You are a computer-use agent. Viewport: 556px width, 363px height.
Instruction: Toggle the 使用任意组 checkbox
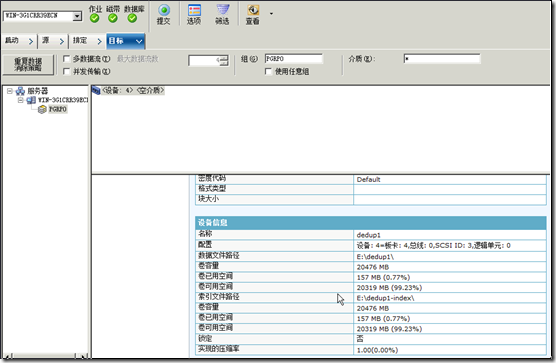pyautogui.click(x=268, y=71)
